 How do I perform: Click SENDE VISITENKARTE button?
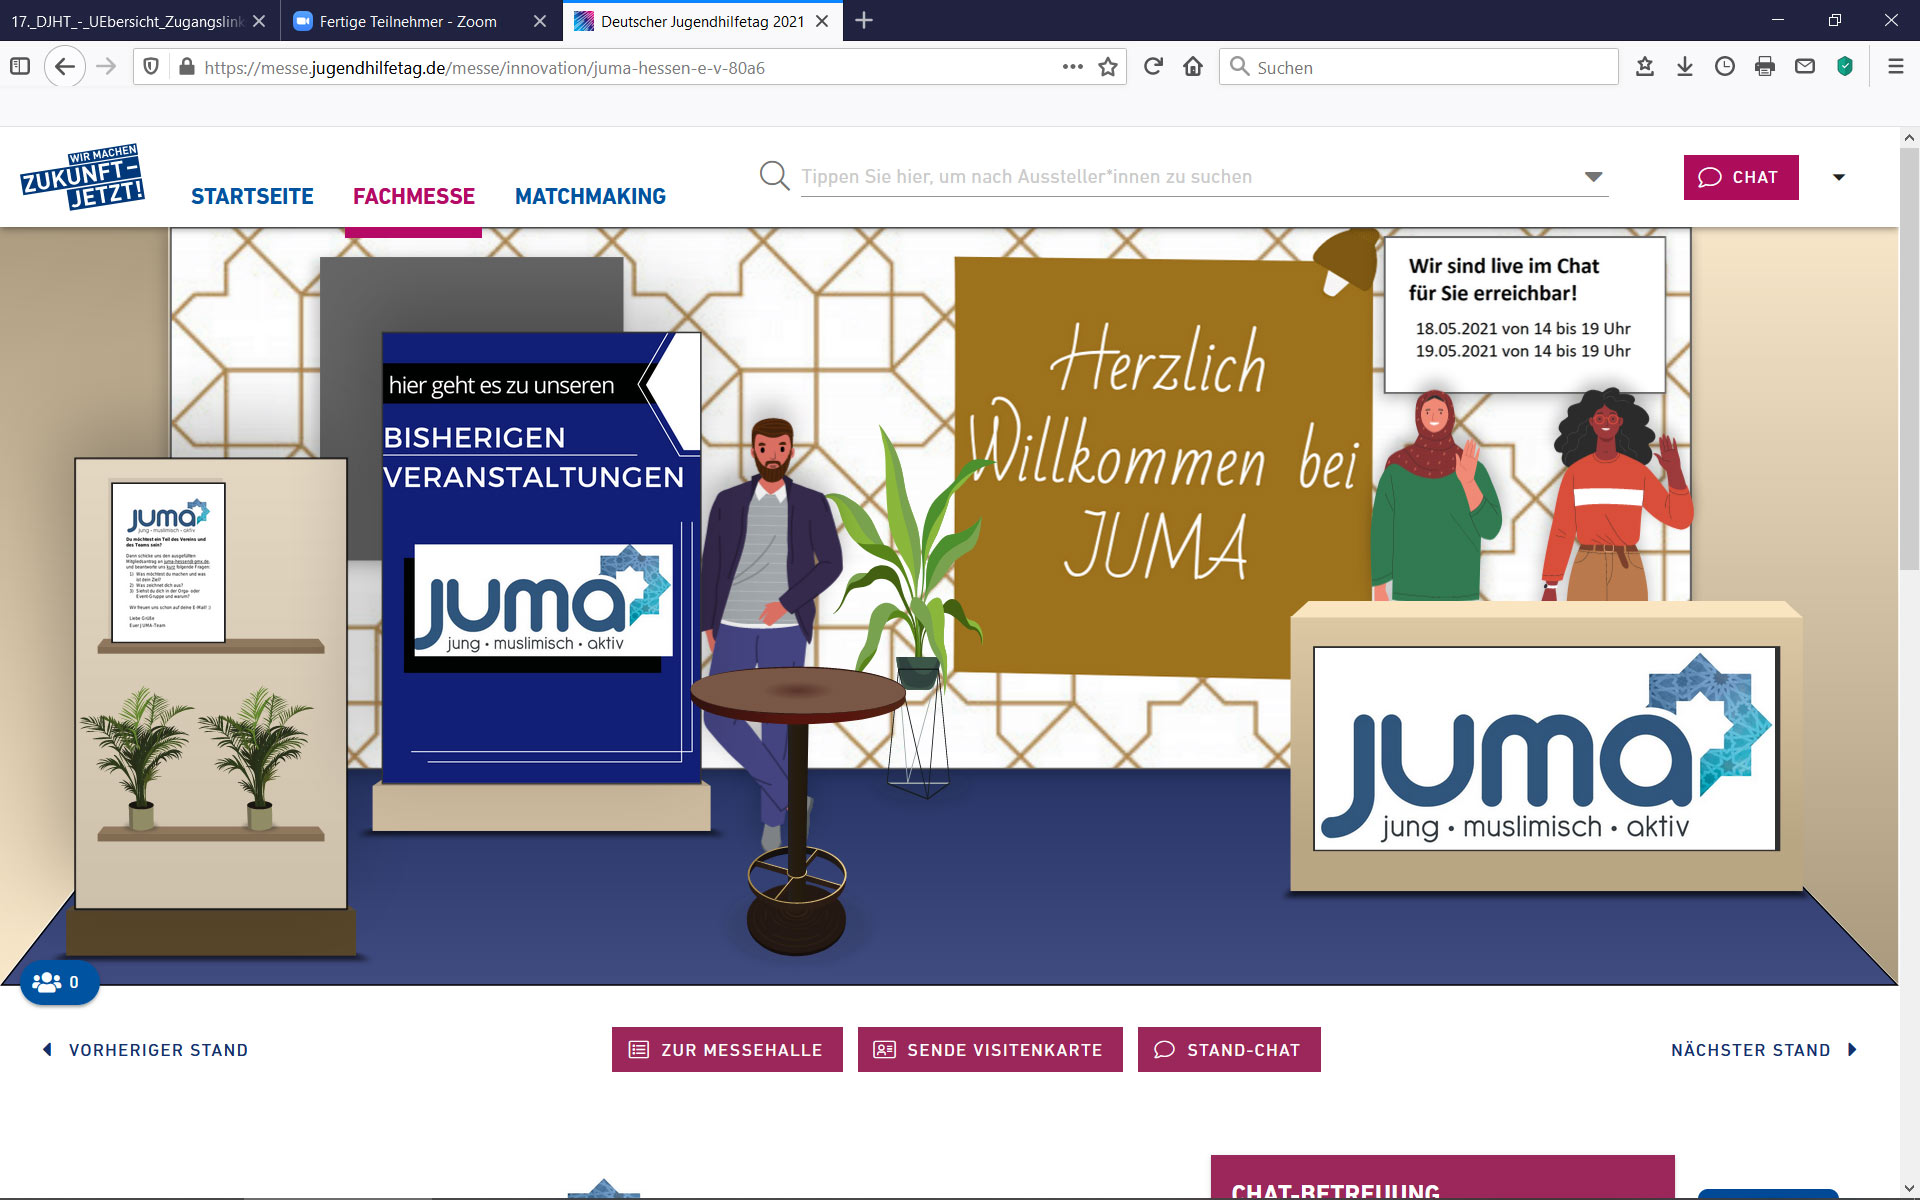pyautogui.click(x=990, y=1049)
